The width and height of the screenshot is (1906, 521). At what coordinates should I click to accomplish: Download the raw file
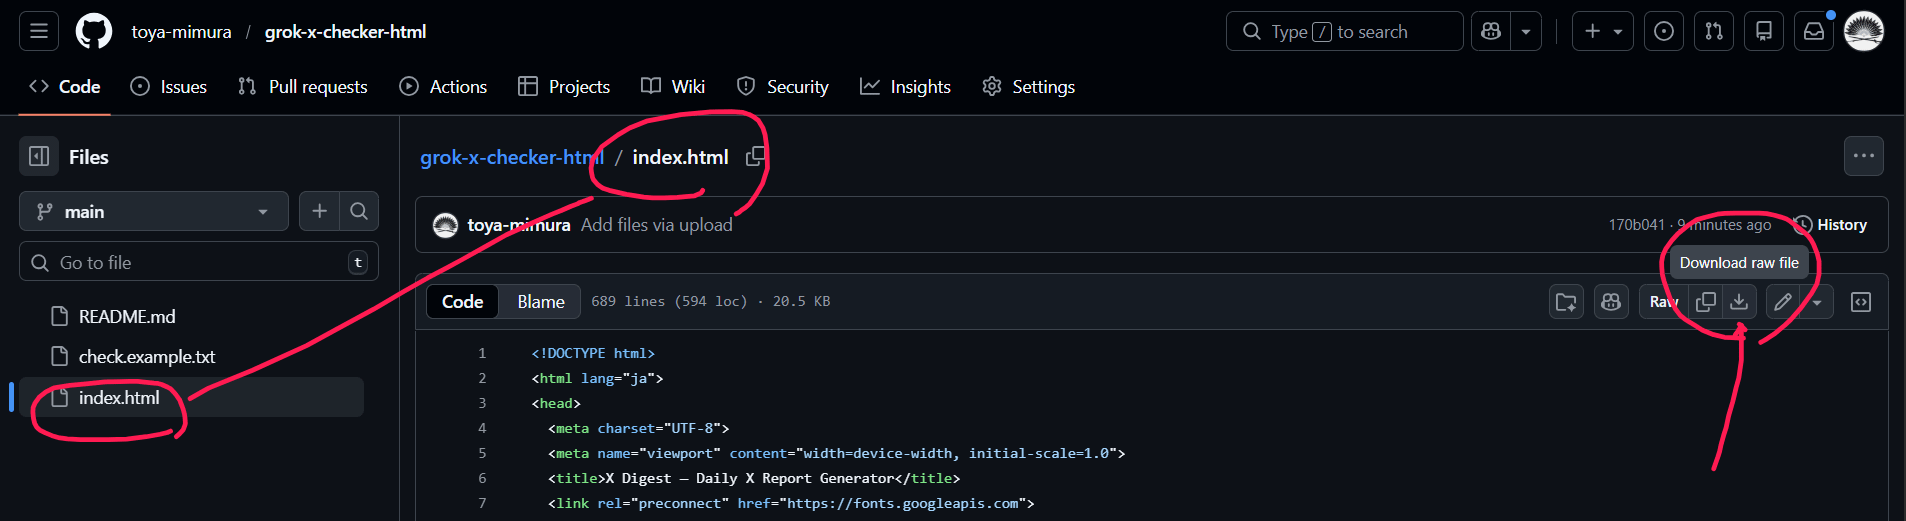coord(1739,301)
